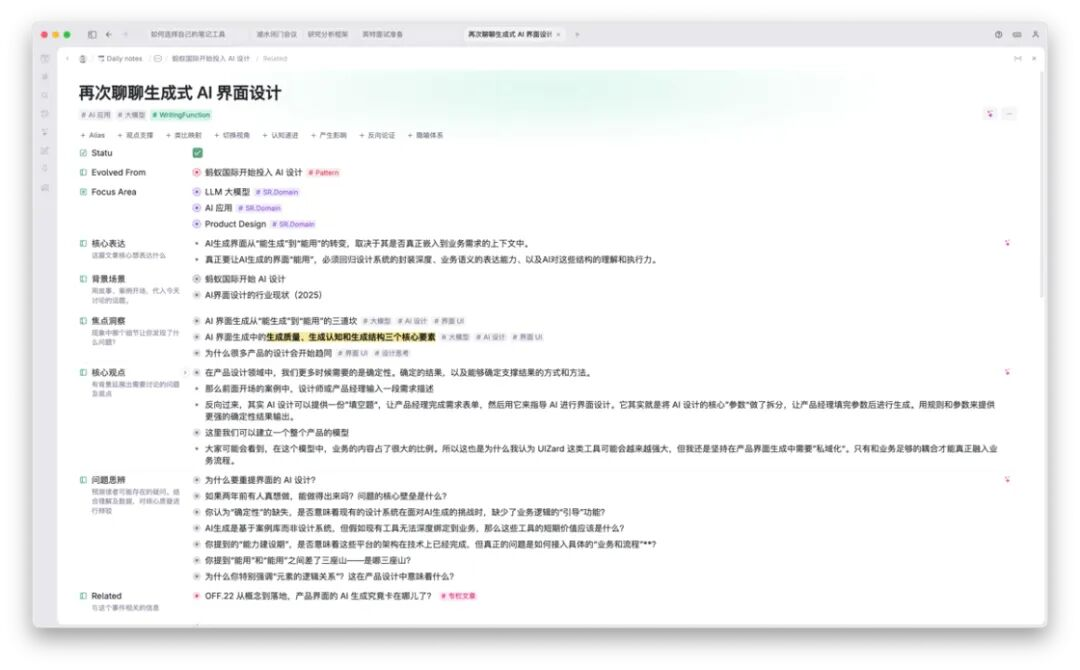This screenshot has height=670, width=1080.
Task: Switch to the 研究分析框架 tab
Action: coord(328,34)
